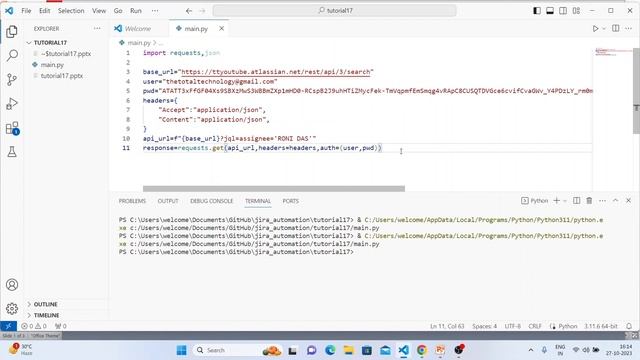Open the Source Control view

pos(12,79)
